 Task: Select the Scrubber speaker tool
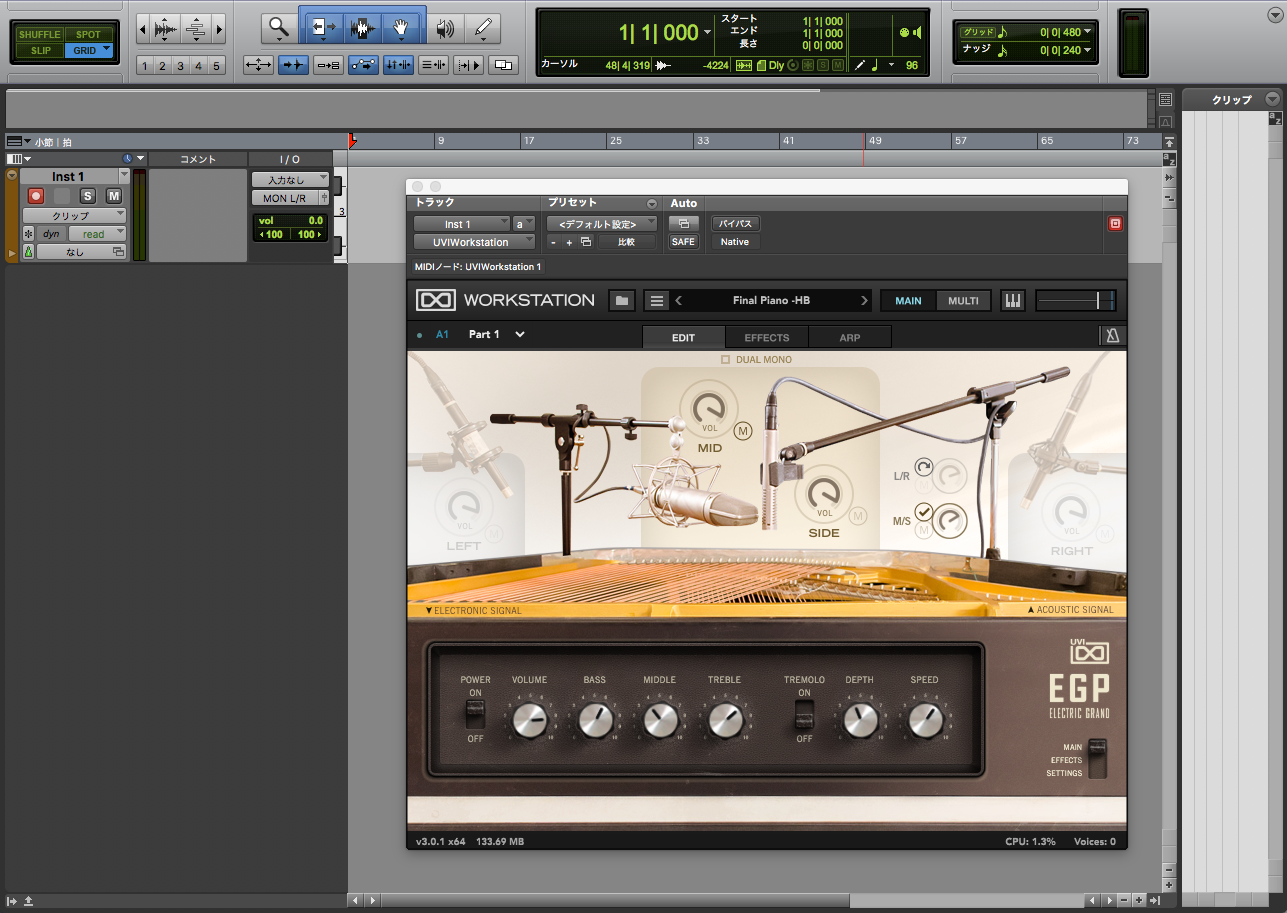pos(444,29)
